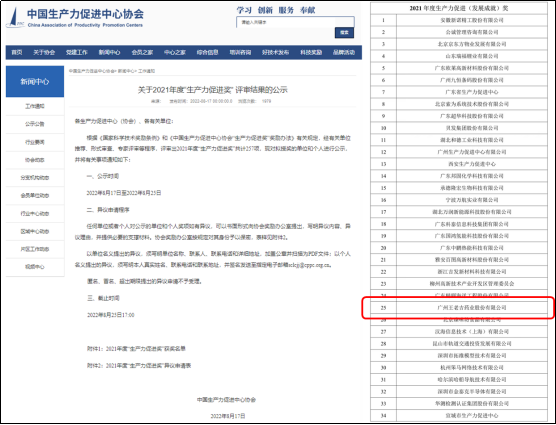Click row 3 北京京东方物业发展有限公司

click(x=472, y=44)
